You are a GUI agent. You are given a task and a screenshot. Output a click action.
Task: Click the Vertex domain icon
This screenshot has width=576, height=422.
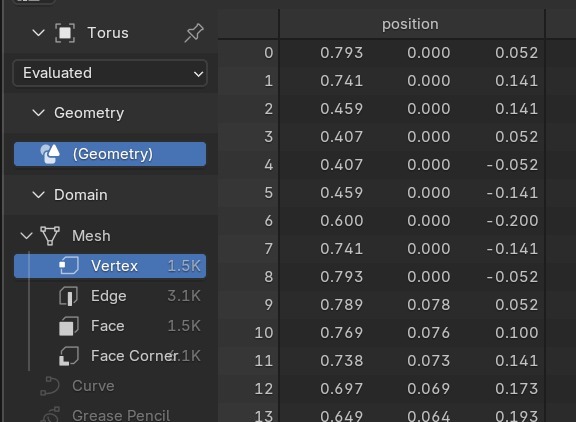tap(69, 266)
